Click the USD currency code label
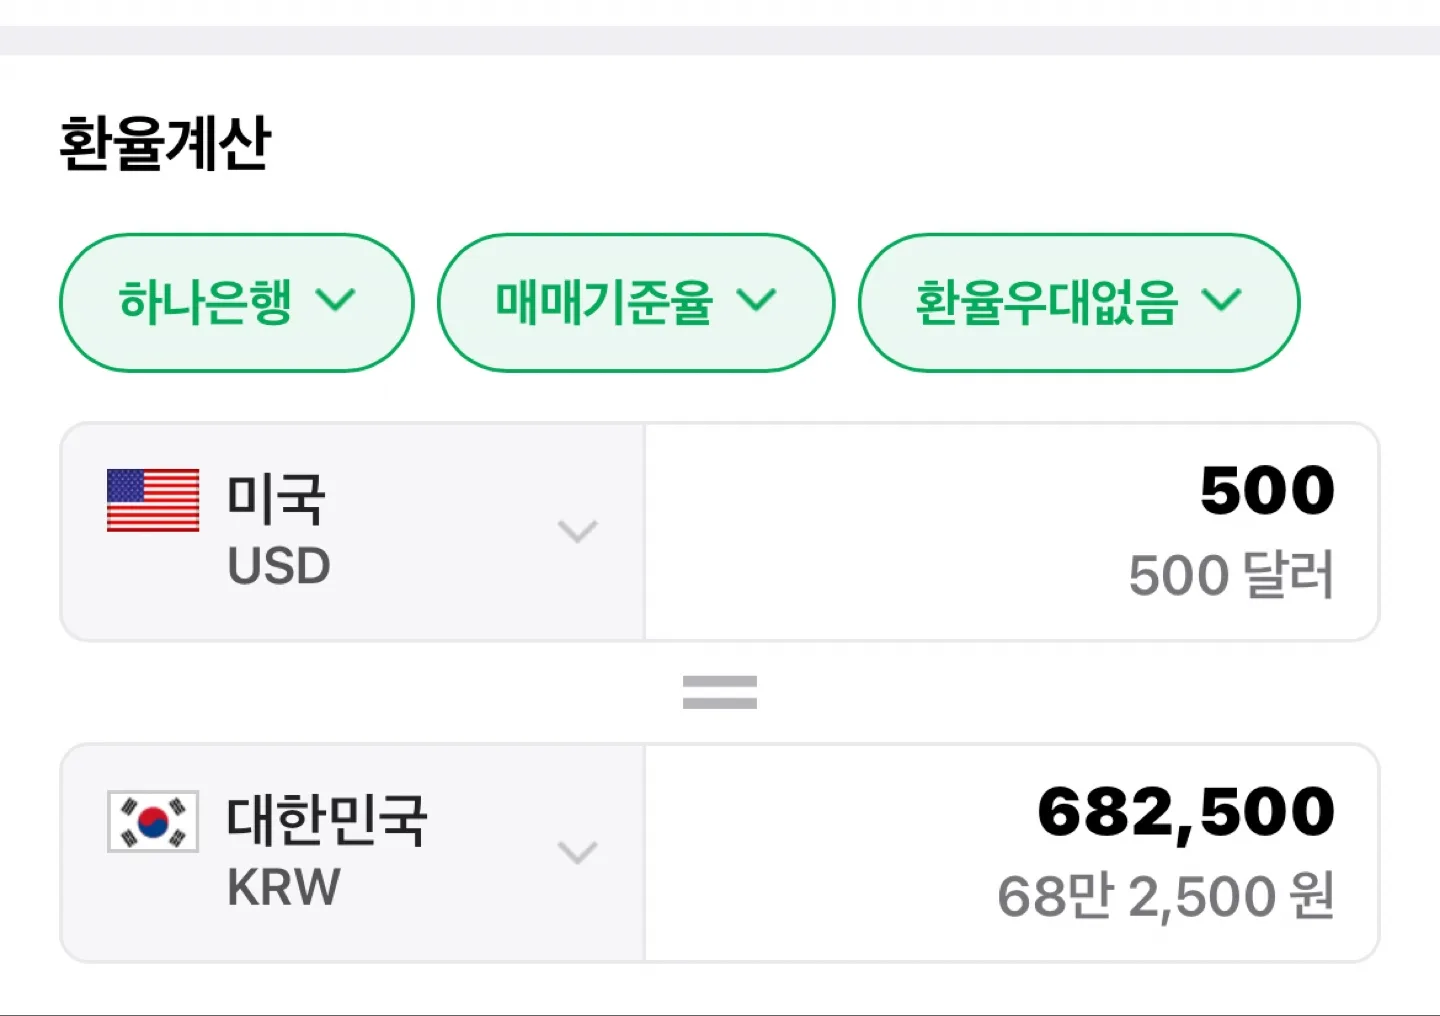Image resolution: width=1440 pixels, height=1016 pixels. tap(279, 566)
